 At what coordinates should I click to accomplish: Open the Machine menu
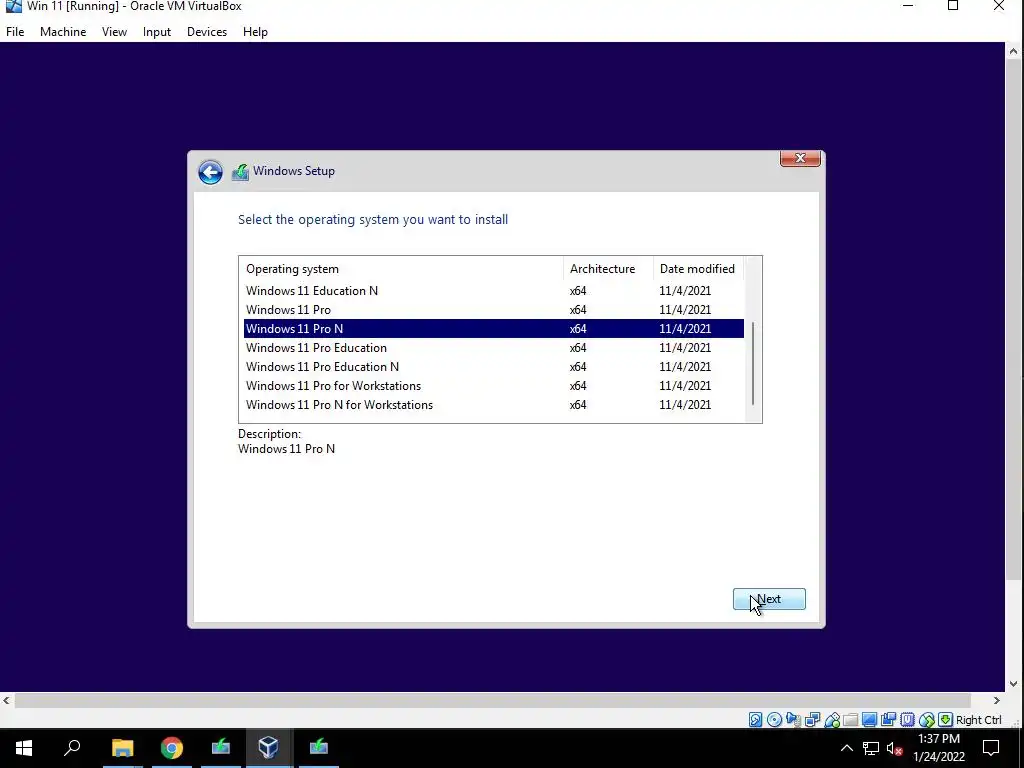click(63, 31)
